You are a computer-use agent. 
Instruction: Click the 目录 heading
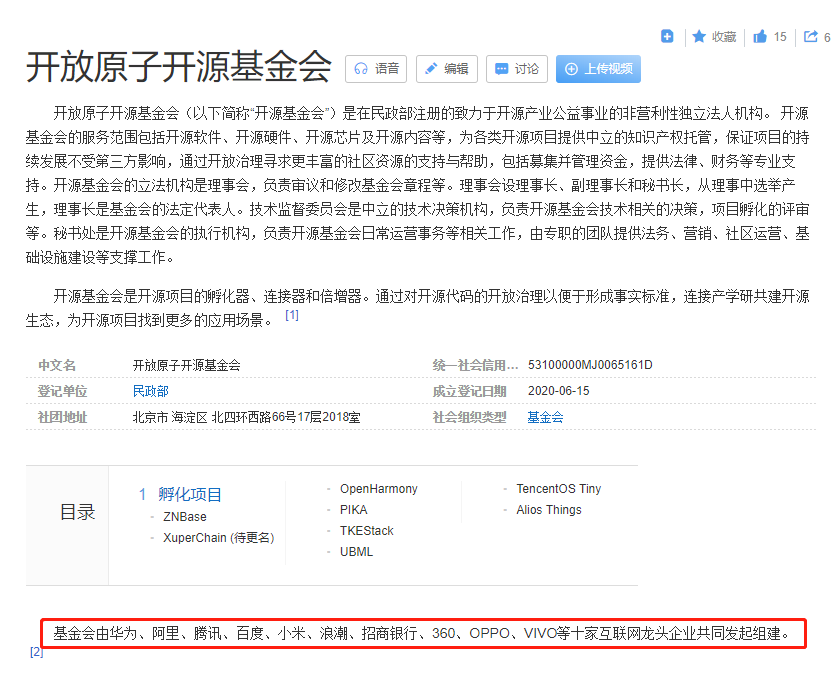point(78,512)
